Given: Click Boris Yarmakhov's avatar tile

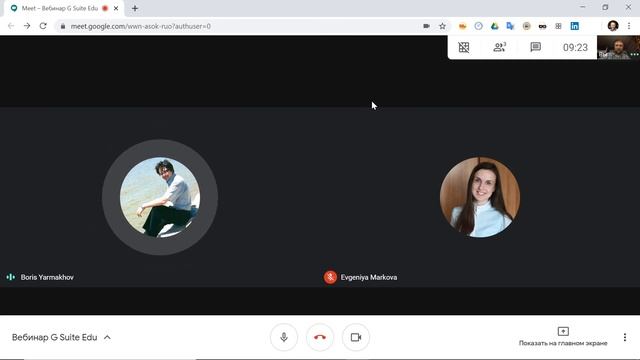Looking at the screenshot, I should (x=160, y=197).
